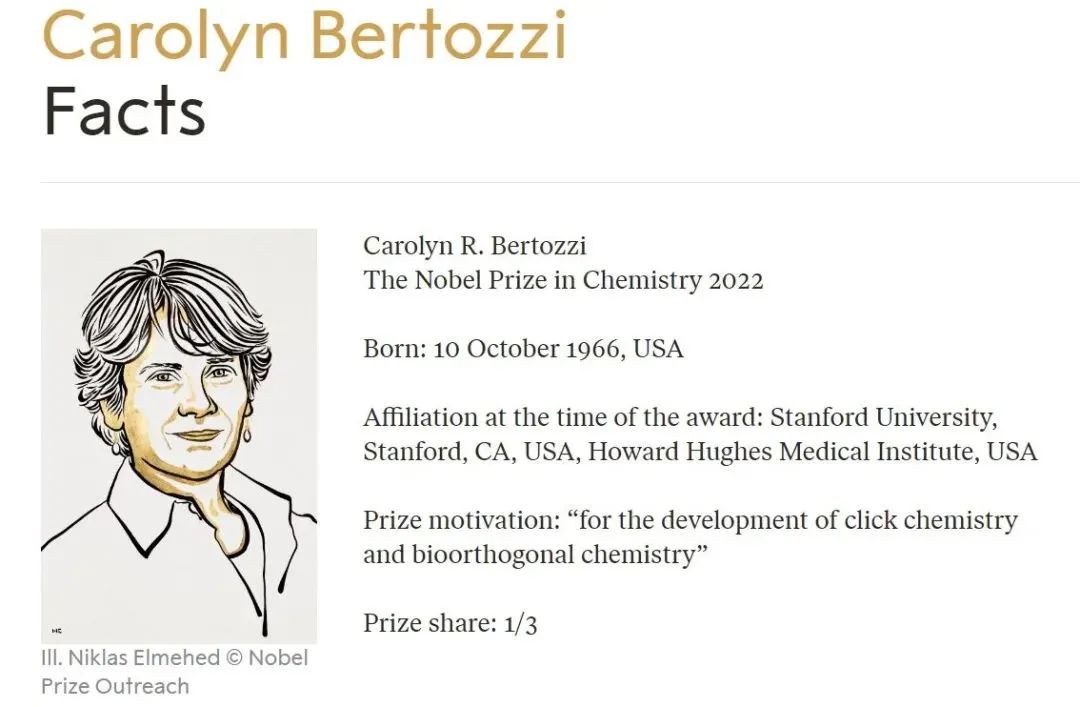Screen dimensions: 1080x707
Task: Click the copyright symbol in the caption
Action: [x=234, y=657]
